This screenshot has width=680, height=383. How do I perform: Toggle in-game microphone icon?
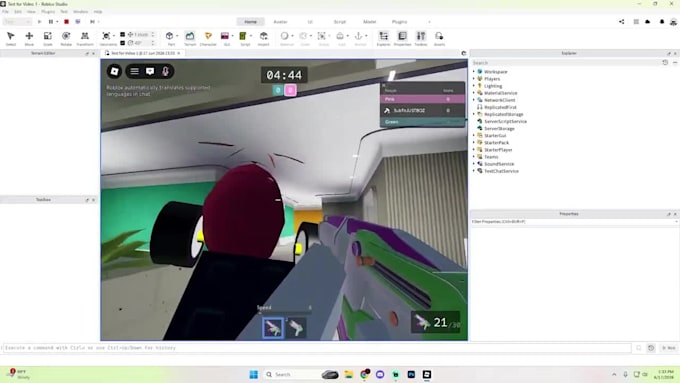pyautogui.click(x=165, y=71)
